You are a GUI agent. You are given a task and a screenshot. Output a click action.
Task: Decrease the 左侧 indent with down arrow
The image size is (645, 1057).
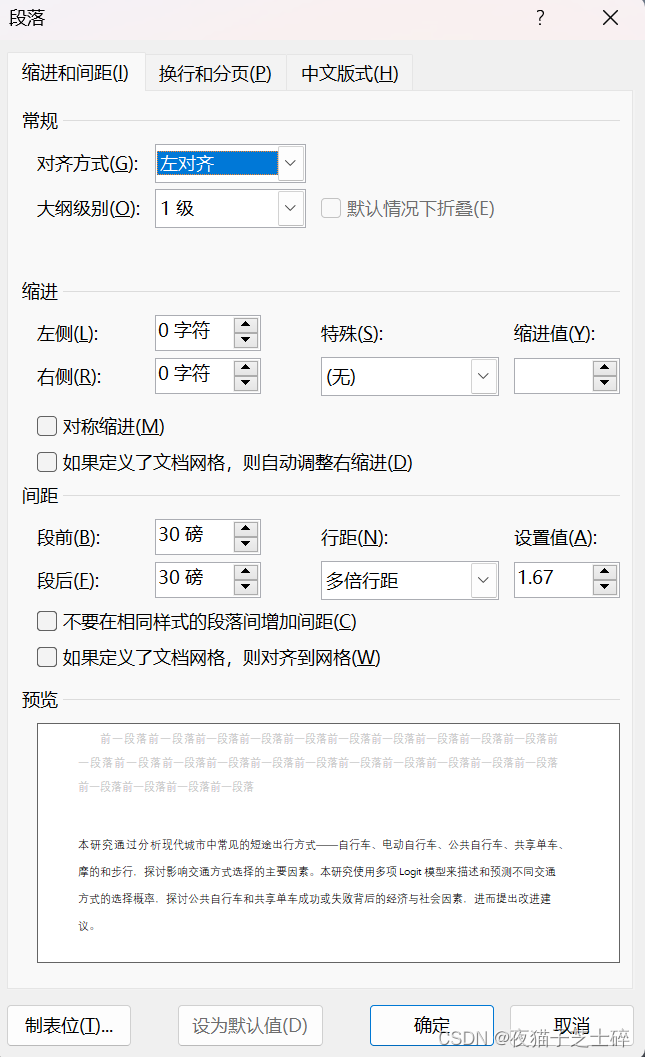[246, 340]
